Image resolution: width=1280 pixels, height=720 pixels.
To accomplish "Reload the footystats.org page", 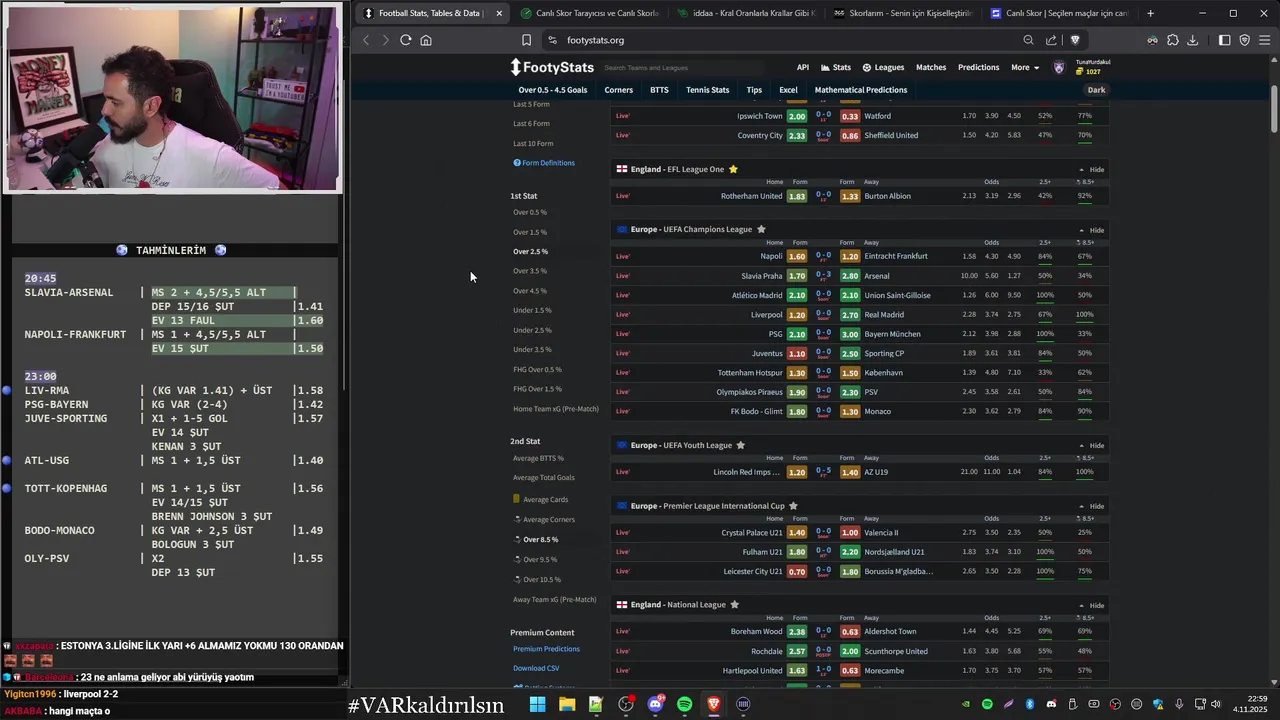I will (x=405, y=40).
